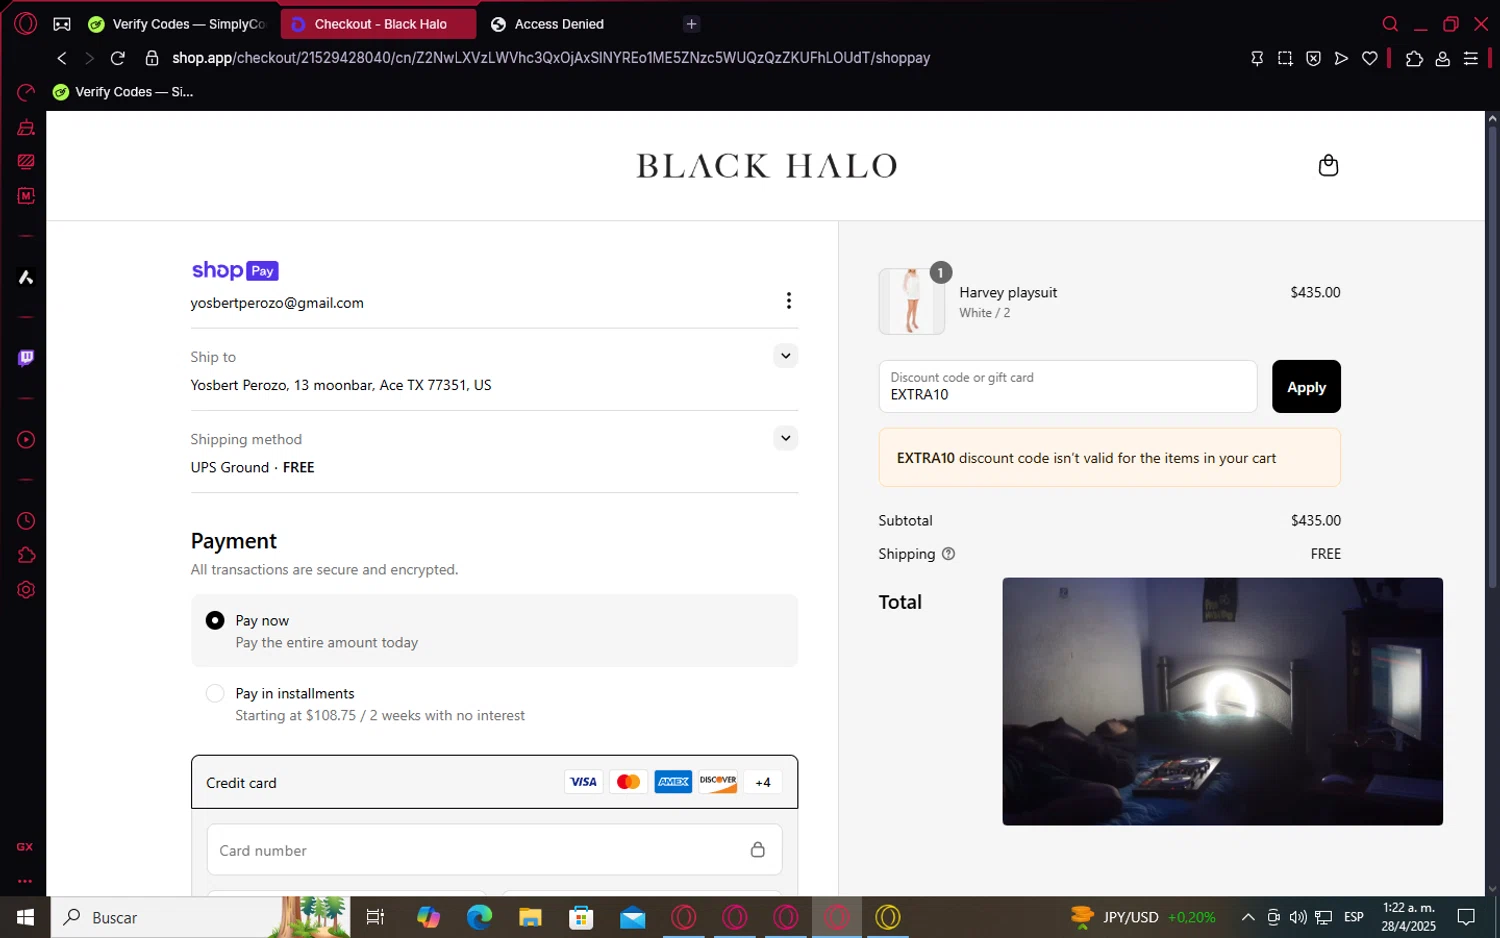
Task: Expand the Ship to address section
Action: point(786,356)
